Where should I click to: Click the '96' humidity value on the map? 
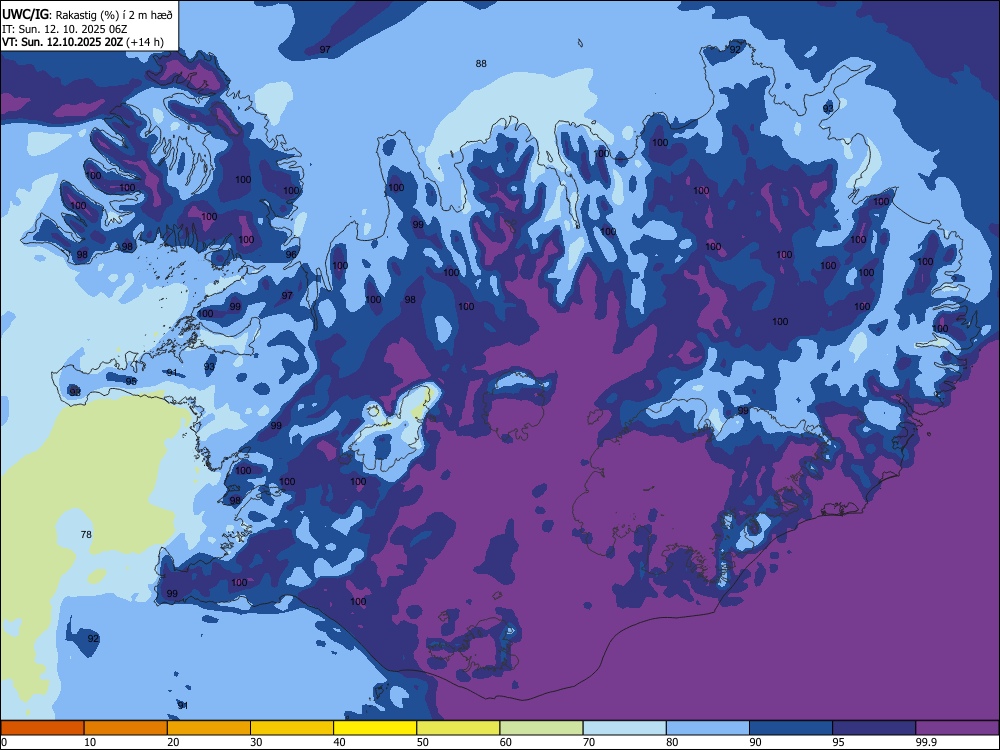pos(291,254)
